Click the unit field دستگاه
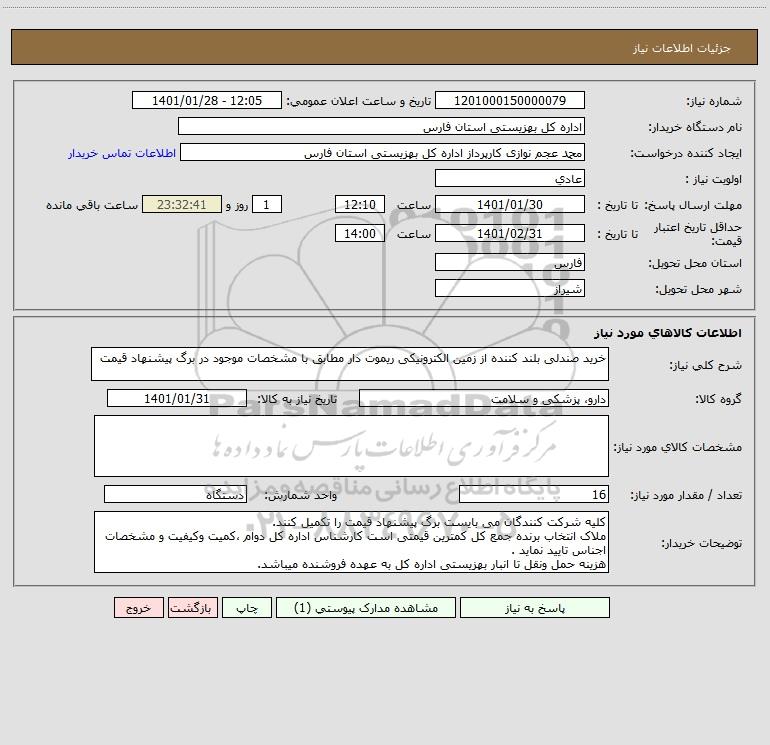 [x=175, y=494]
